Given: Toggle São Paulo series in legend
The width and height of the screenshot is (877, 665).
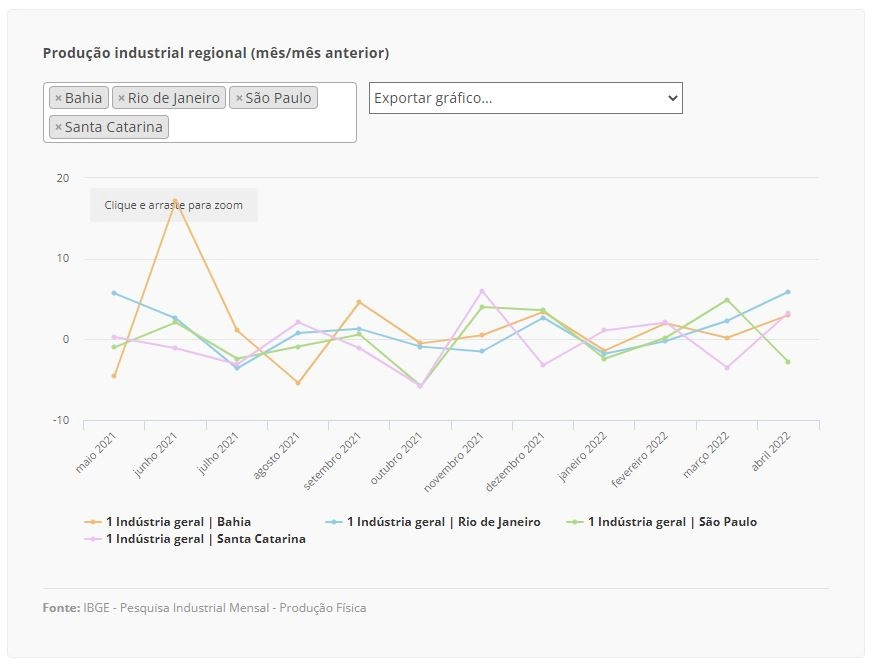Looking at the screenshot, I should 672,522.
